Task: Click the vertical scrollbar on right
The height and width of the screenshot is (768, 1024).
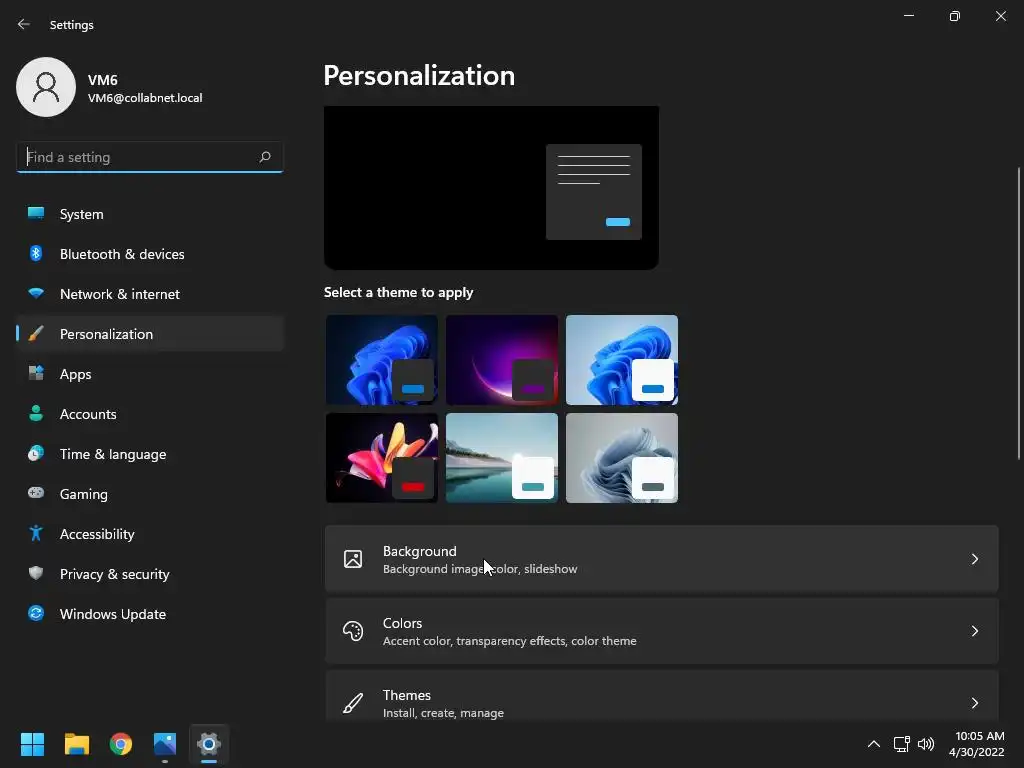Action: pos(1019,313)
